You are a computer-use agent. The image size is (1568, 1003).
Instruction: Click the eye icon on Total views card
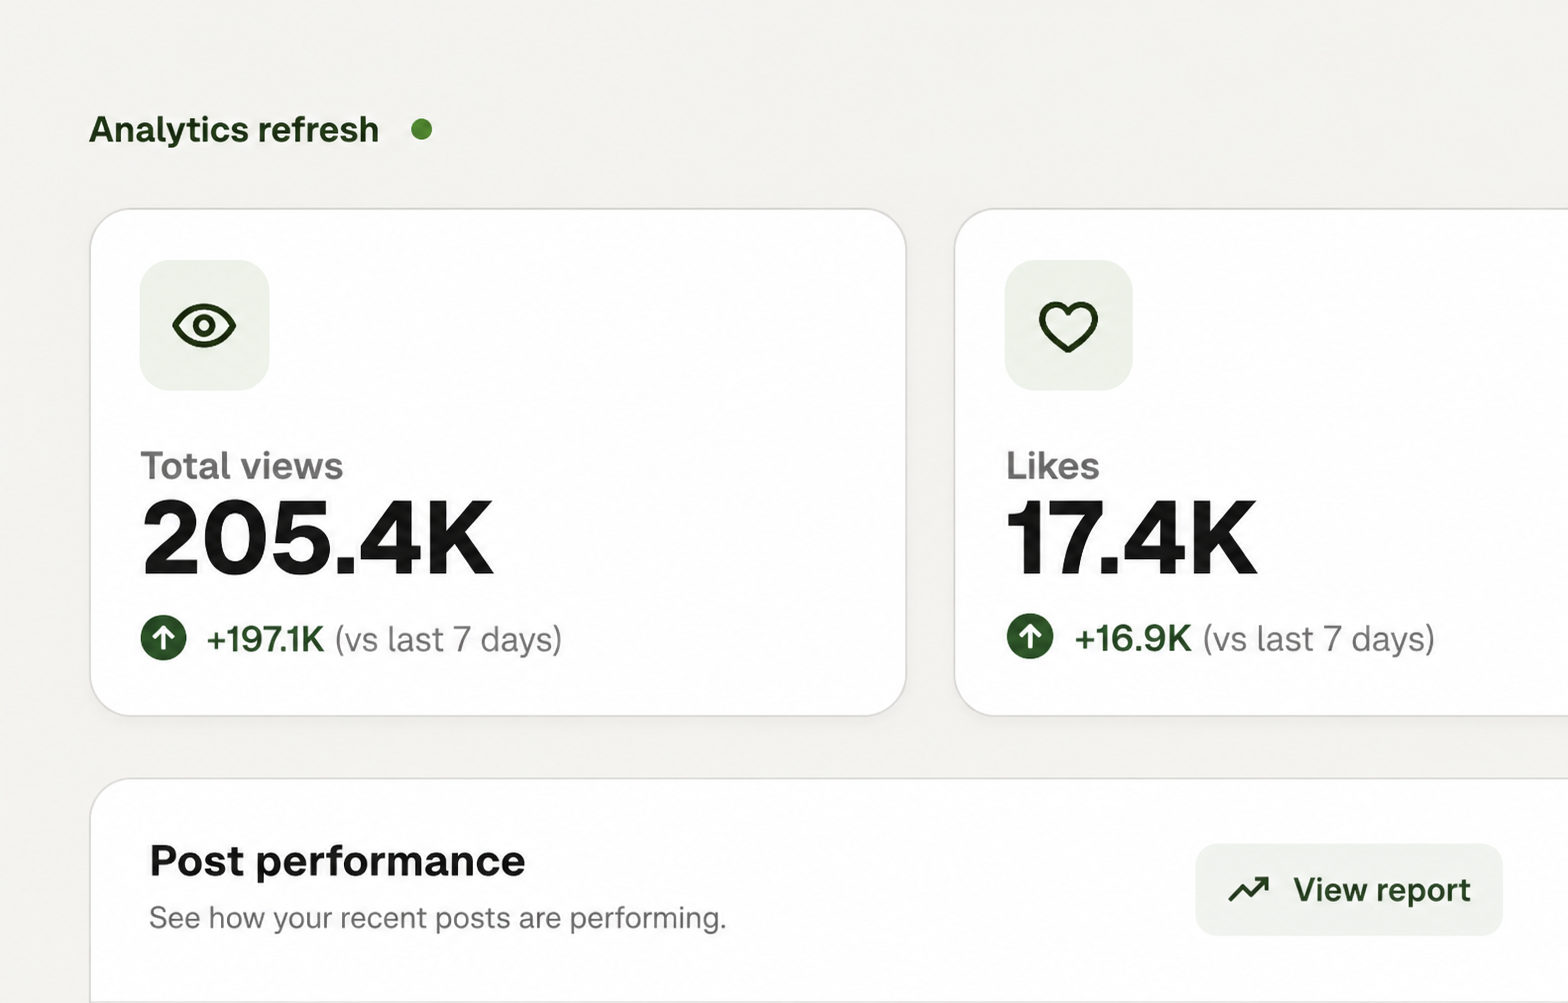pos(204,325)
